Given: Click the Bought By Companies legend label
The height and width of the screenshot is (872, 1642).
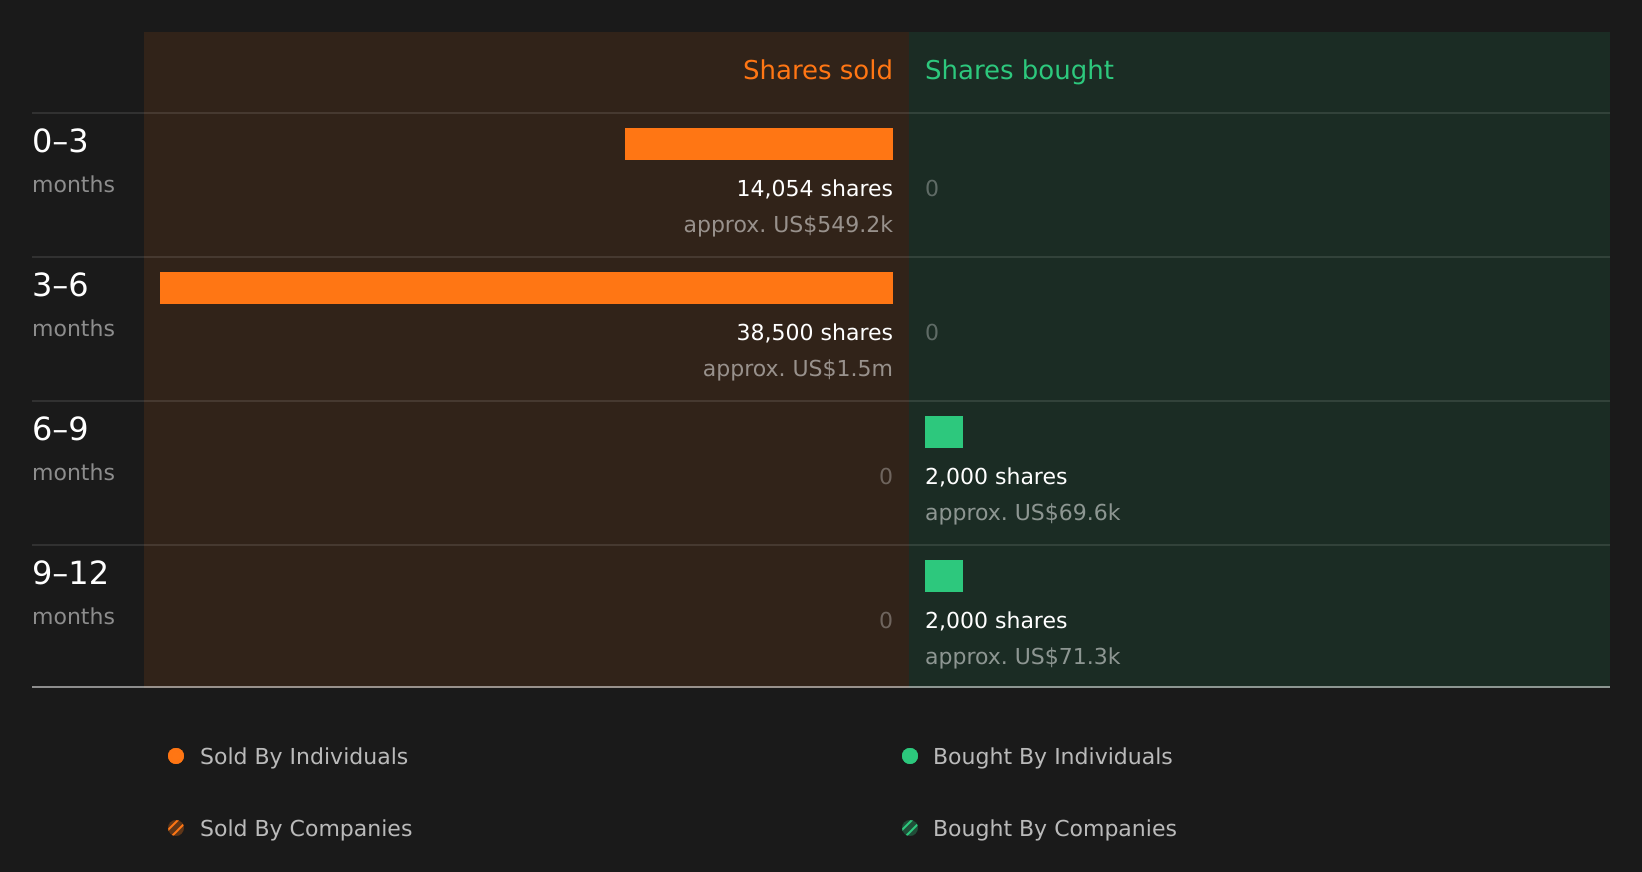Looking at the screenshot, I should tap(1054, 828).
